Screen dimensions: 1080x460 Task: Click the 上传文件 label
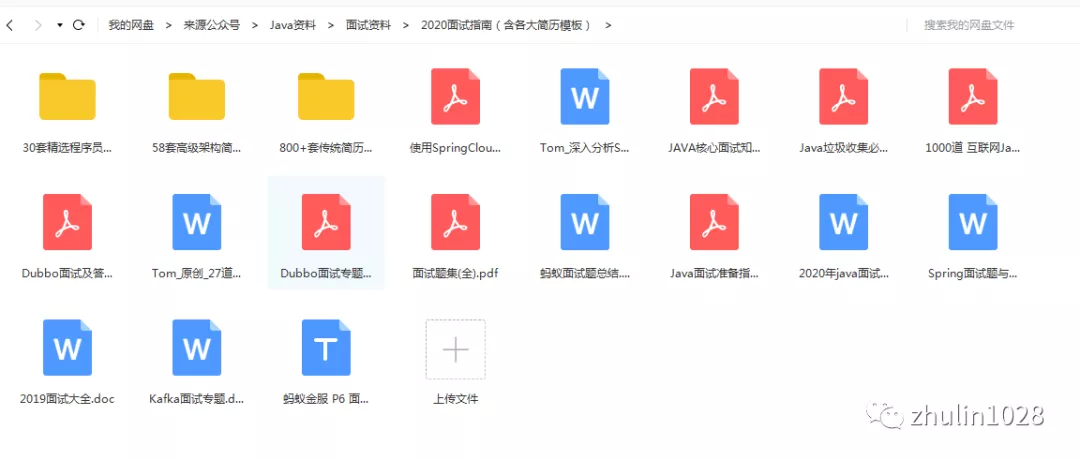point(455,399)
